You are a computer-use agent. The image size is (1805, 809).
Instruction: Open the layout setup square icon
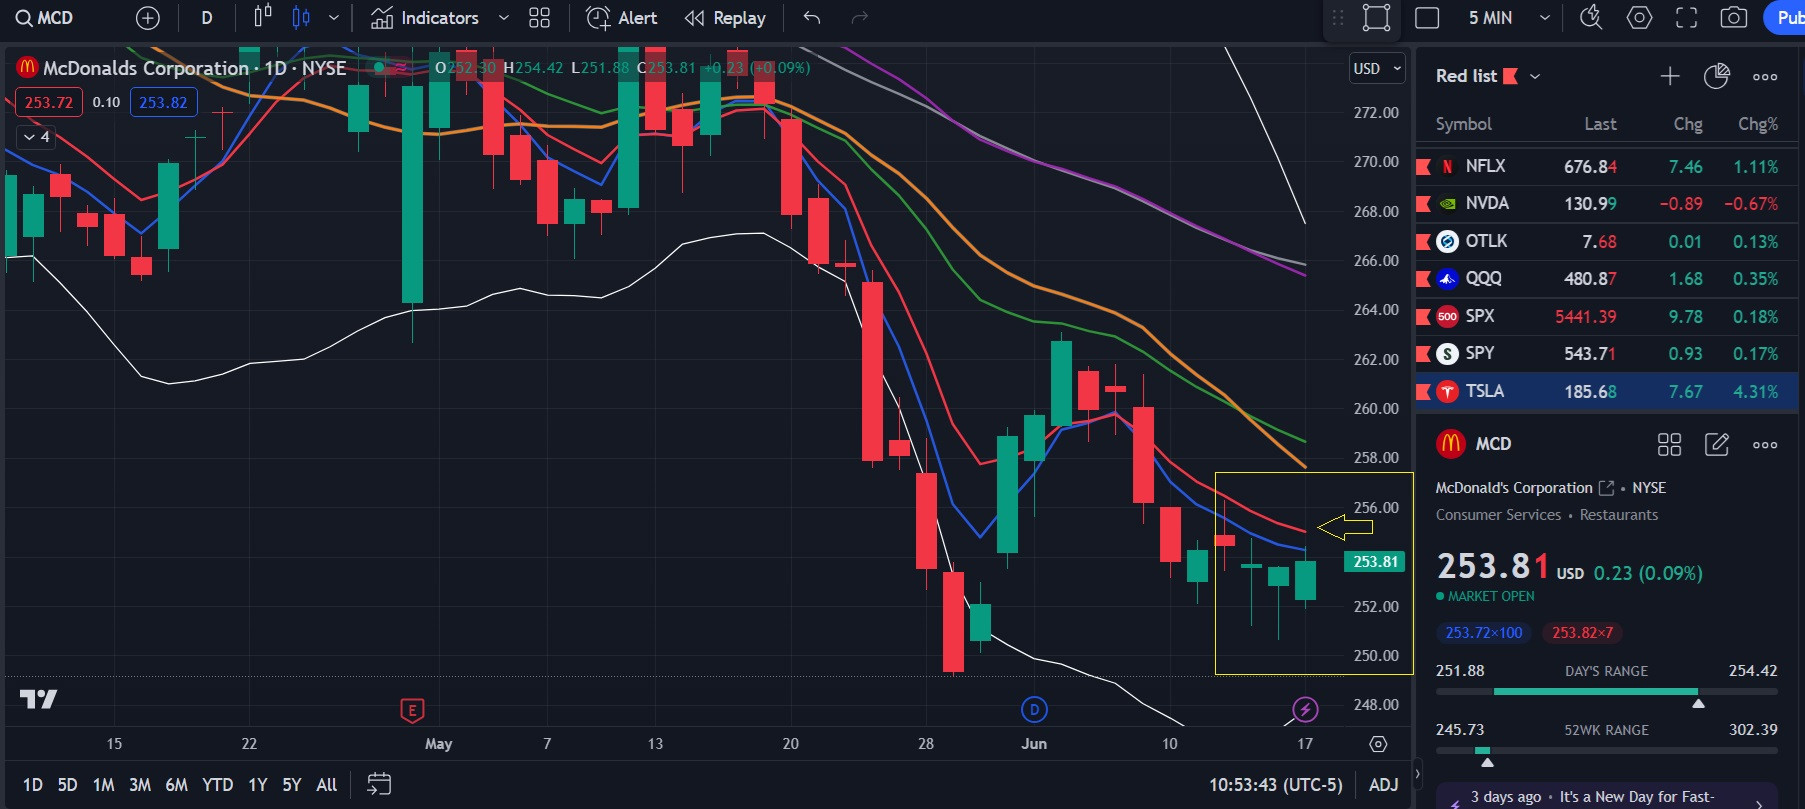[x=1427, y=18]
